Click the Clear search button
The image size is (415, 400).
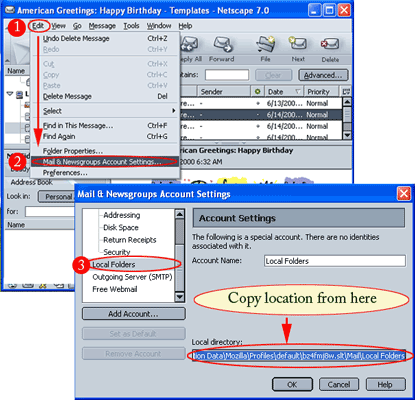pyautogui.click(x=273, y=75)
